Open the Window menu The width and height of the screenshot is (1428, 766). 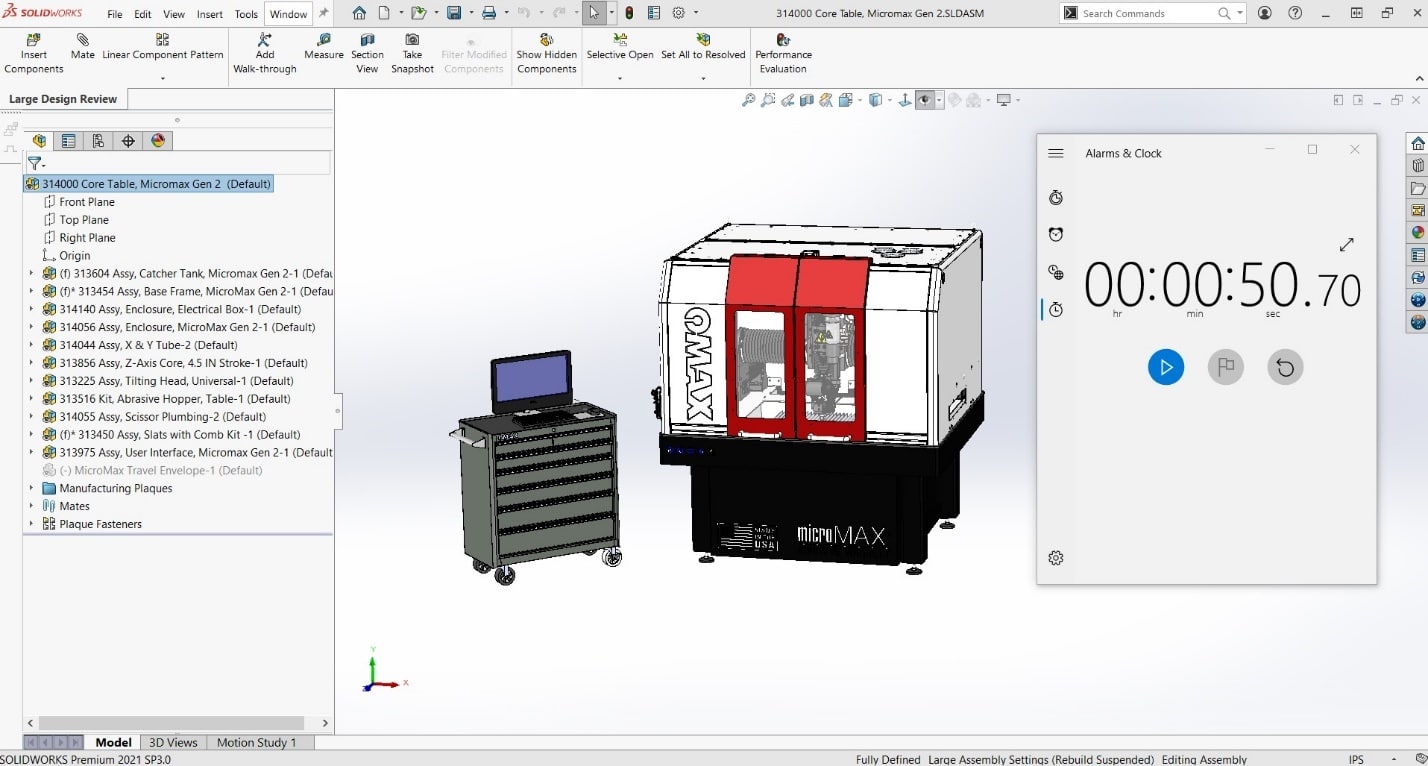(288, 14)
